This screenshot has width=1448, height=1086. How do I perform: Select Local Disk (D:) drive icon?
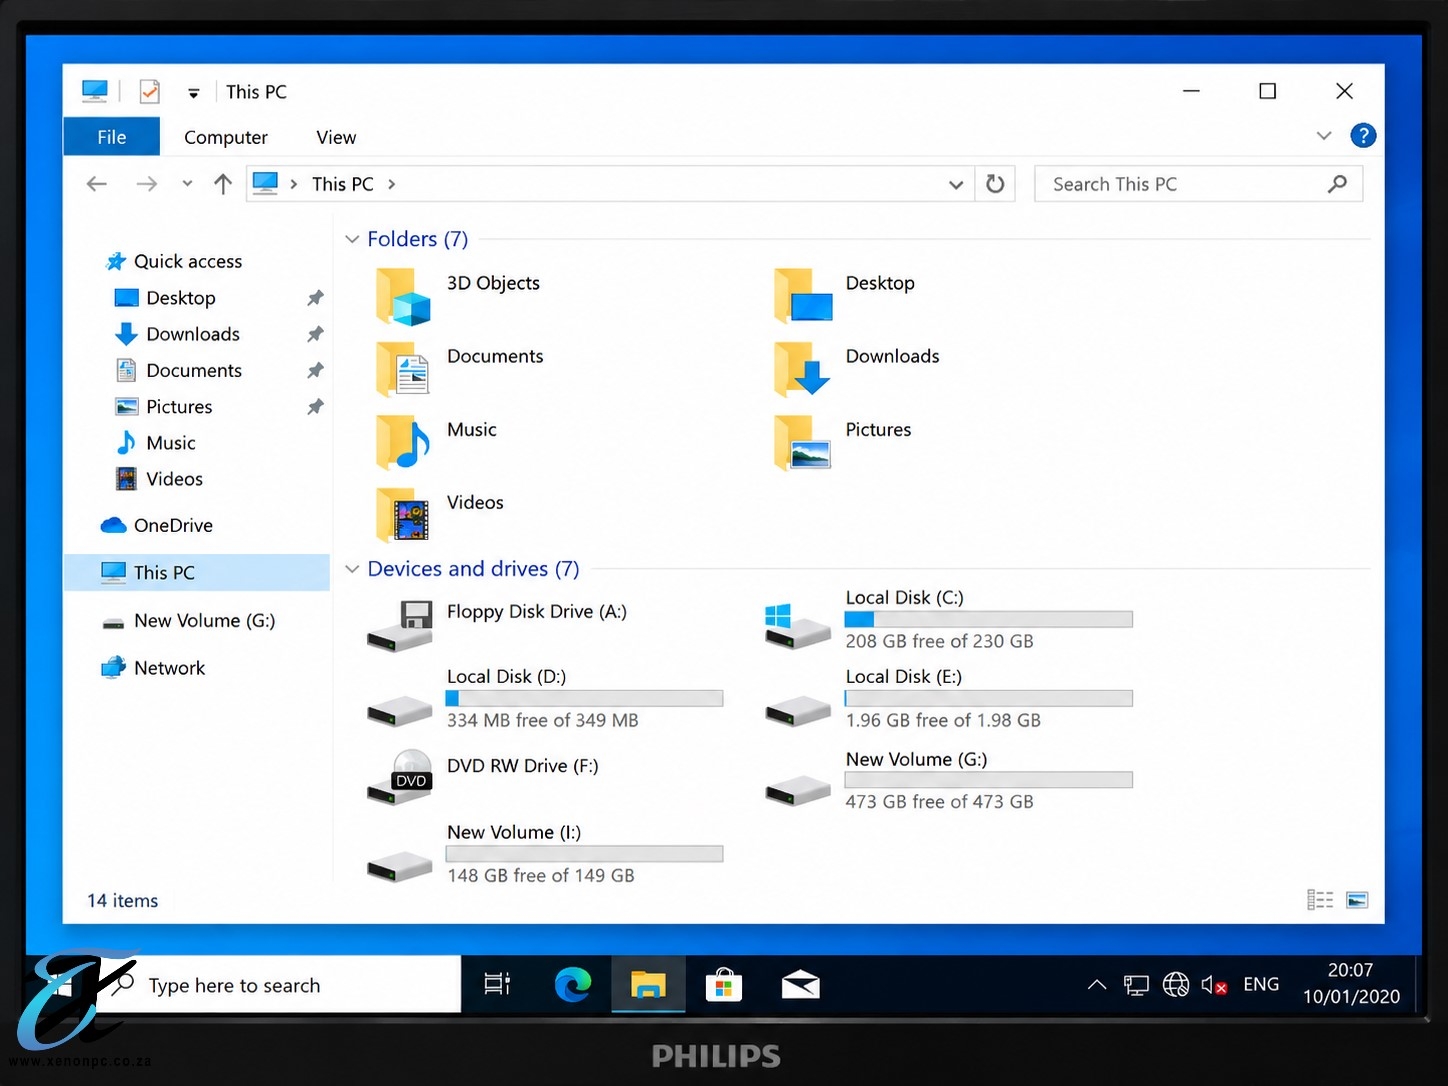[399, 709]
